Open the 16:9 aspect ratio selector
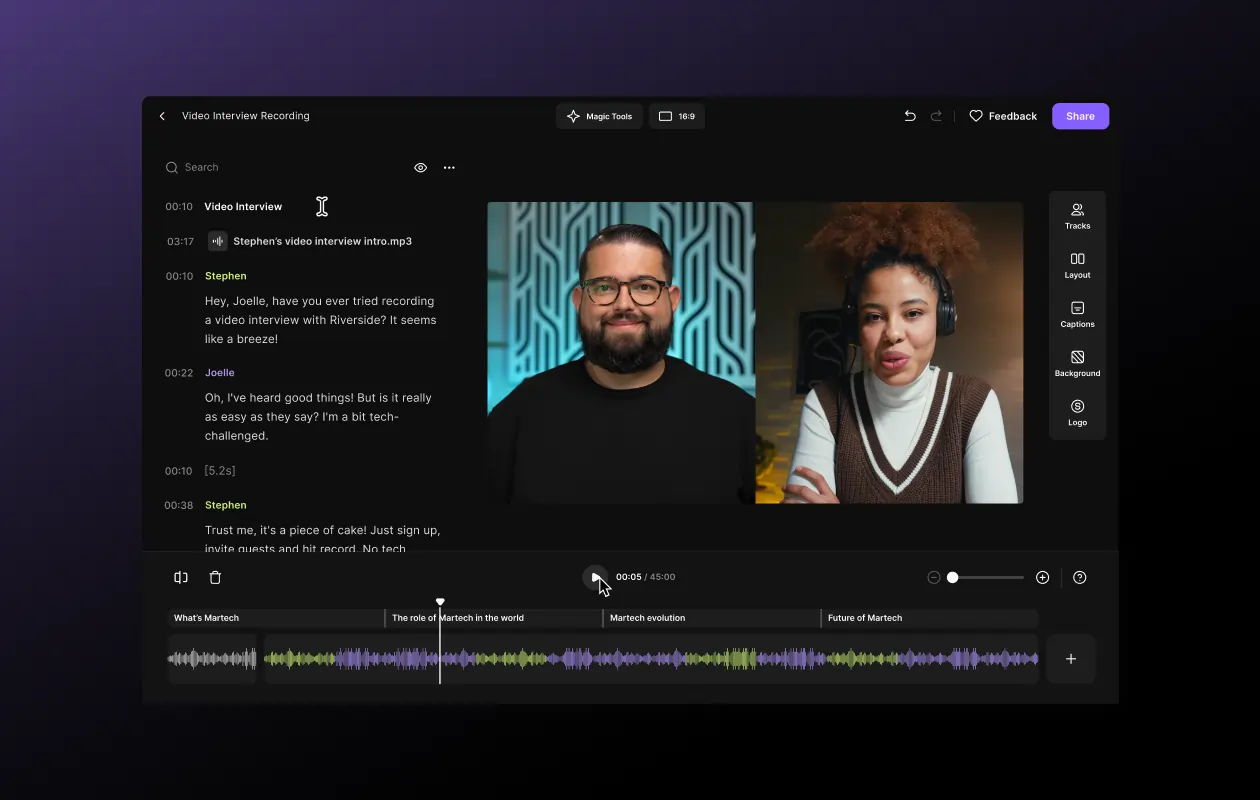Viewport: 1260px width, 800px height. pyautogui.click(x=677, y=116)
